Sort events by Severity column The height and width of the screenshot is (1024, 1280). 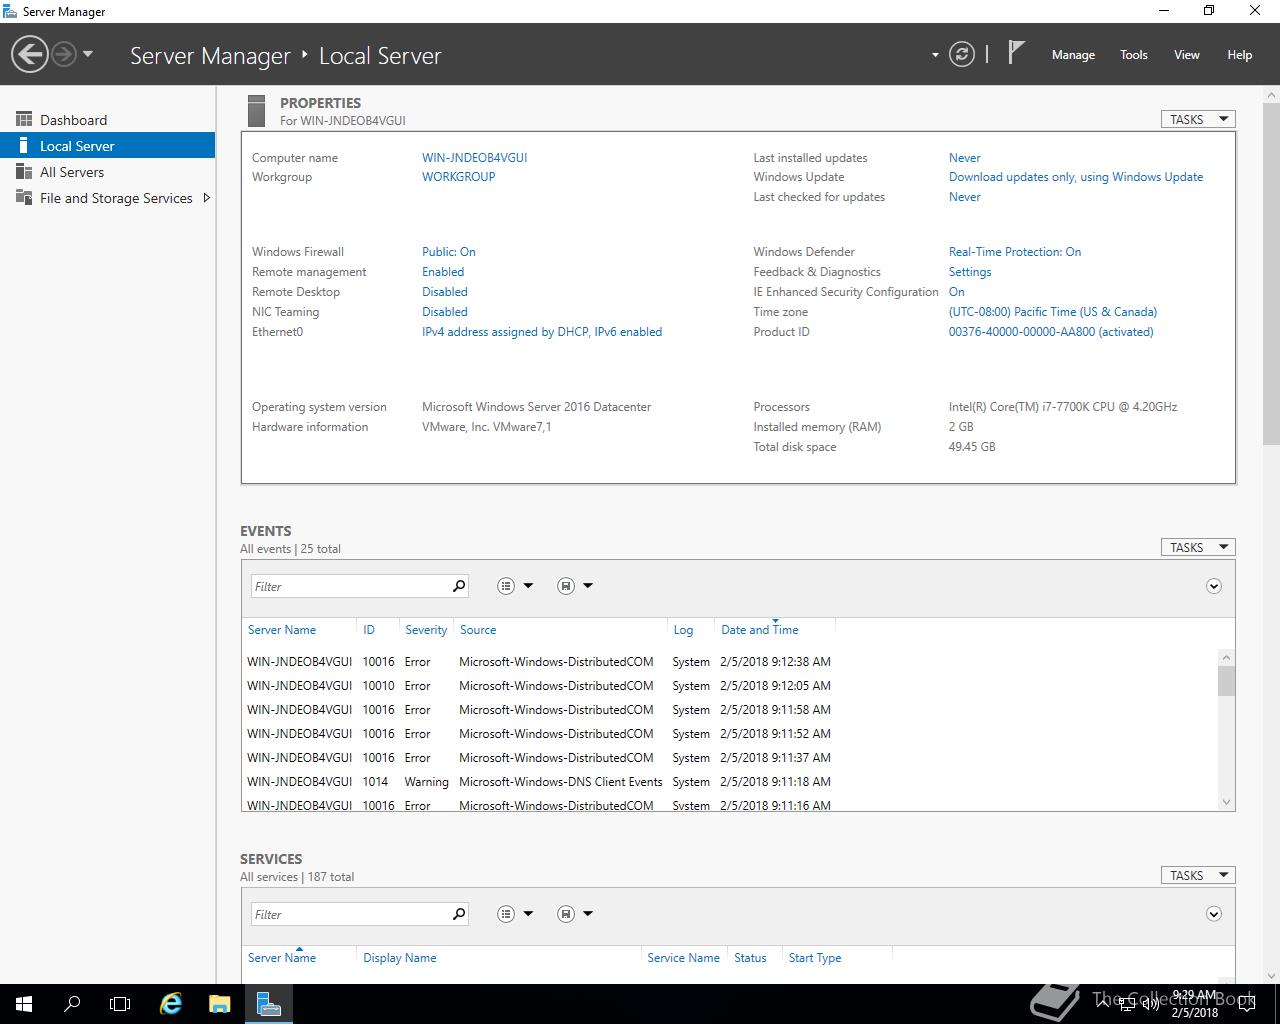click(426, 630)
